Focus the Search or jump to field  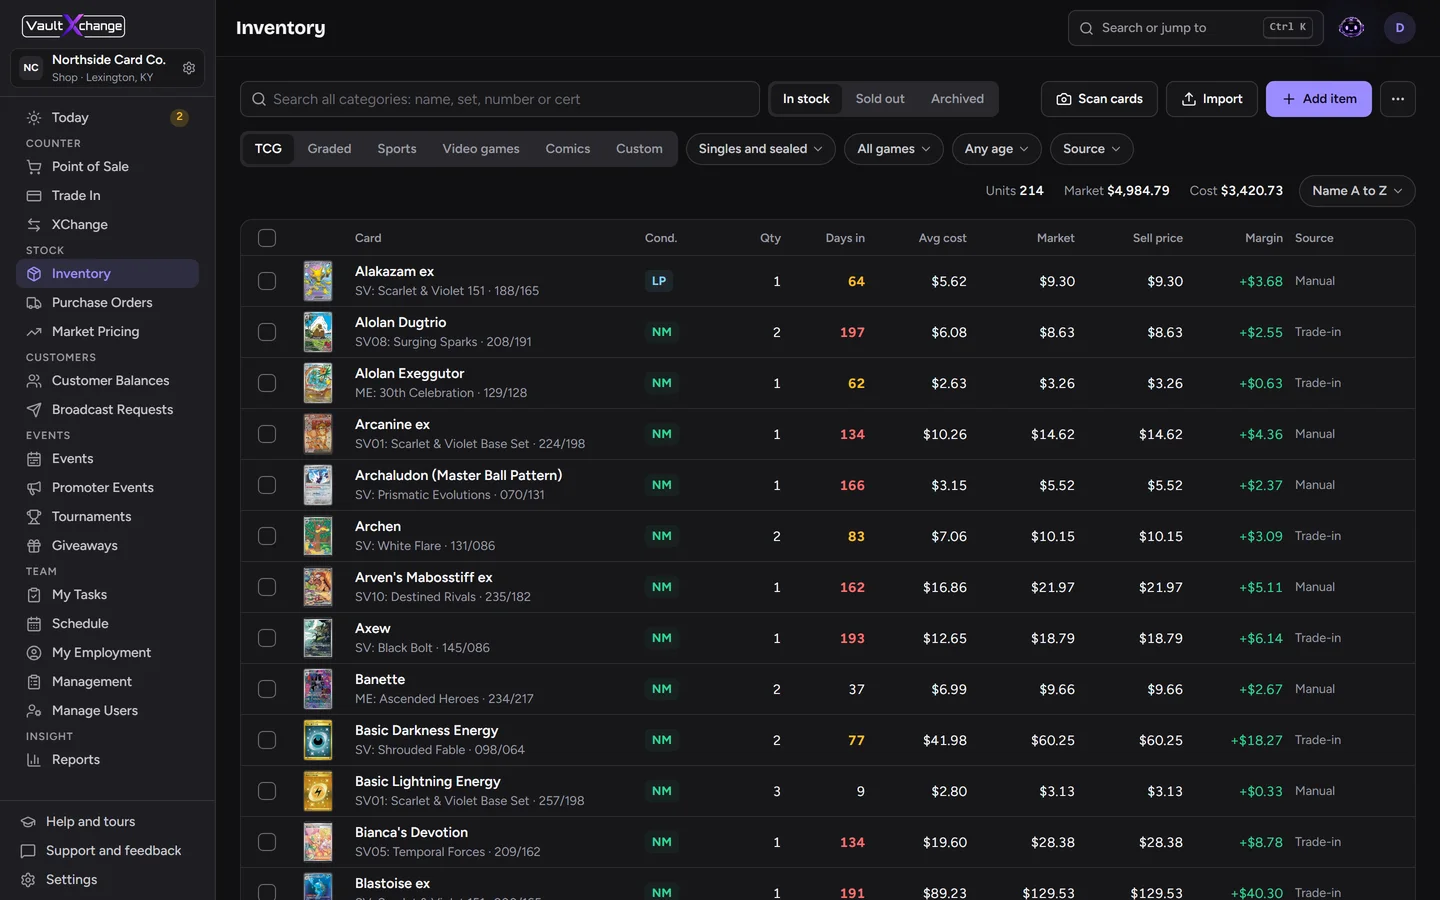pos(1196,28)
